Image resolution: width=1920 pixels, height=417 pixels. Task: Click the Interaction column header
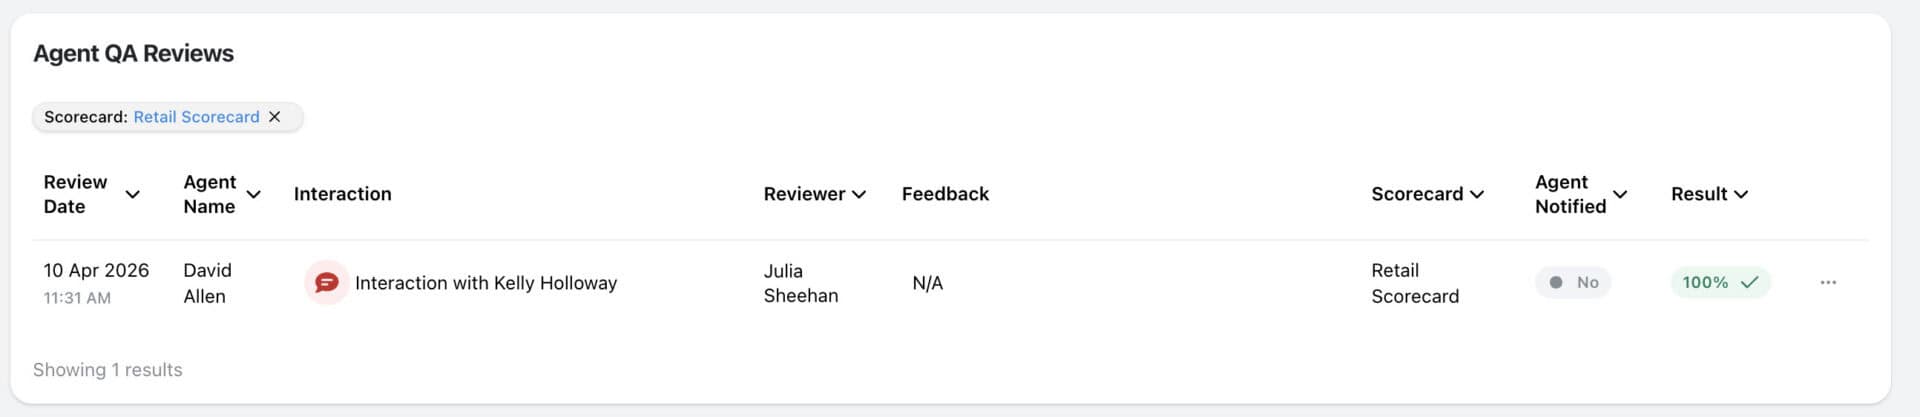pos(342,194)
